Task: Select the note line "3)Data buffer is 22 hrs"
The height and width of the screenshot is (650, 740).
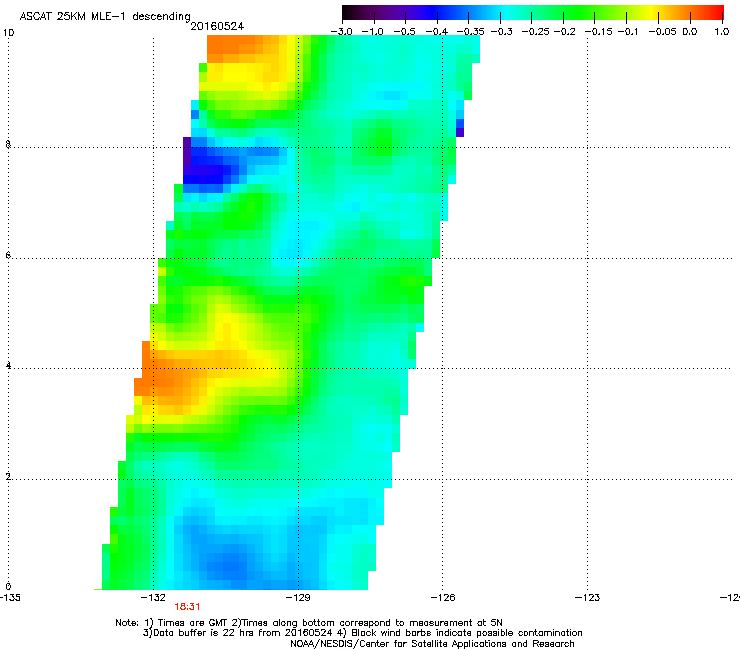Action: pyautogui.click(x=362, y=633)
